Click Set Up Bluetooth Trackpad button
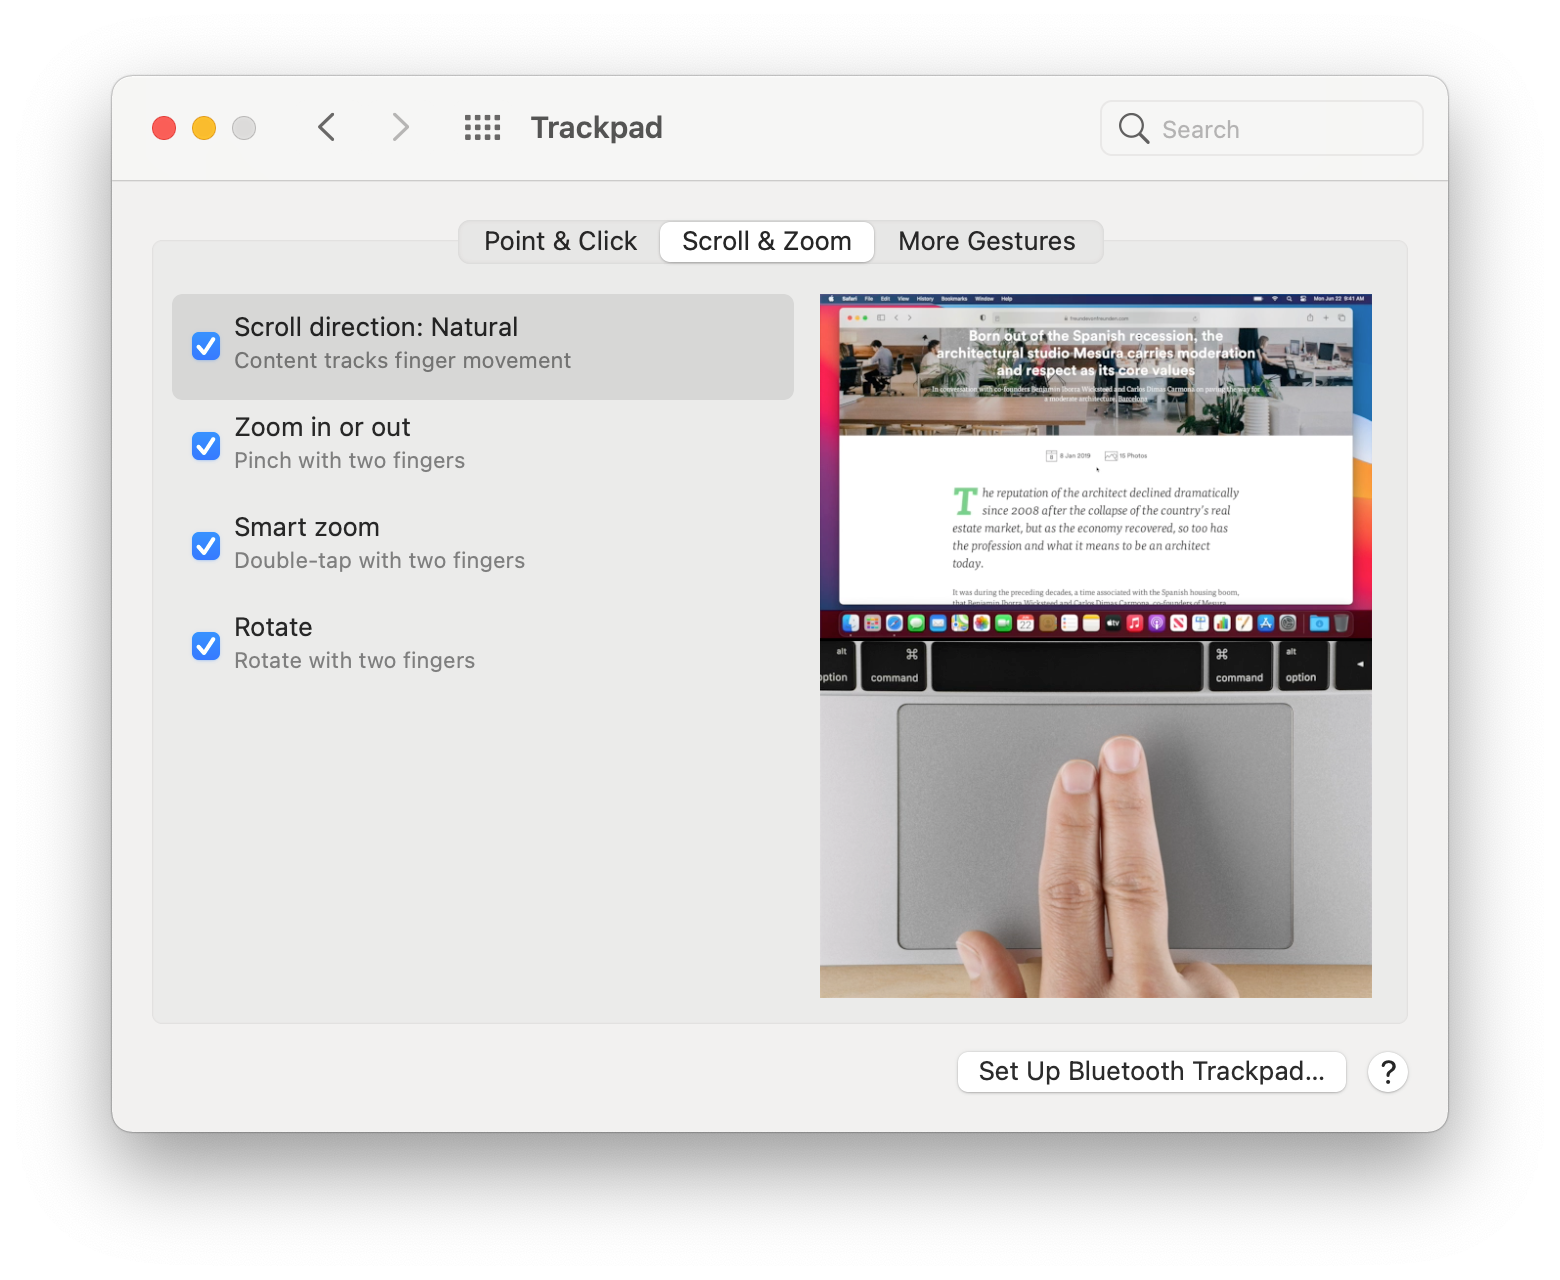 pos(1152,1072)
